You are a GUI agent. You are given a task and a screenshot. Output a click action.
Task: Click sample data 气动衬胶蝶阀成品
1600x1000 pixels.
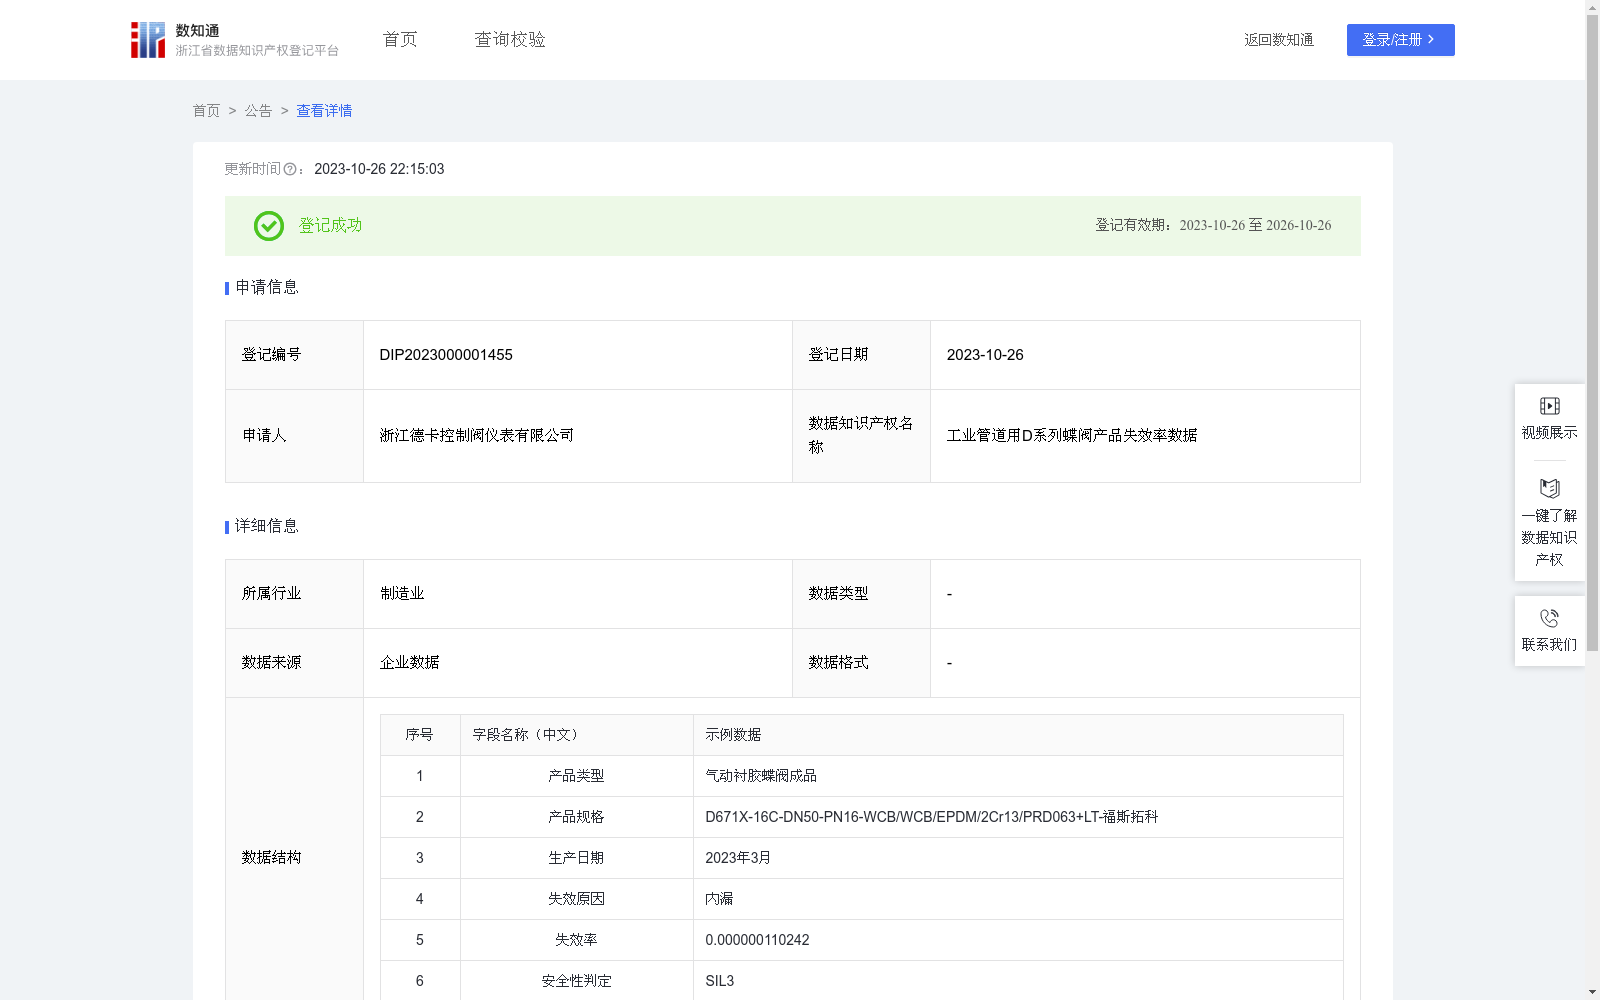click(x=761, y=776)
